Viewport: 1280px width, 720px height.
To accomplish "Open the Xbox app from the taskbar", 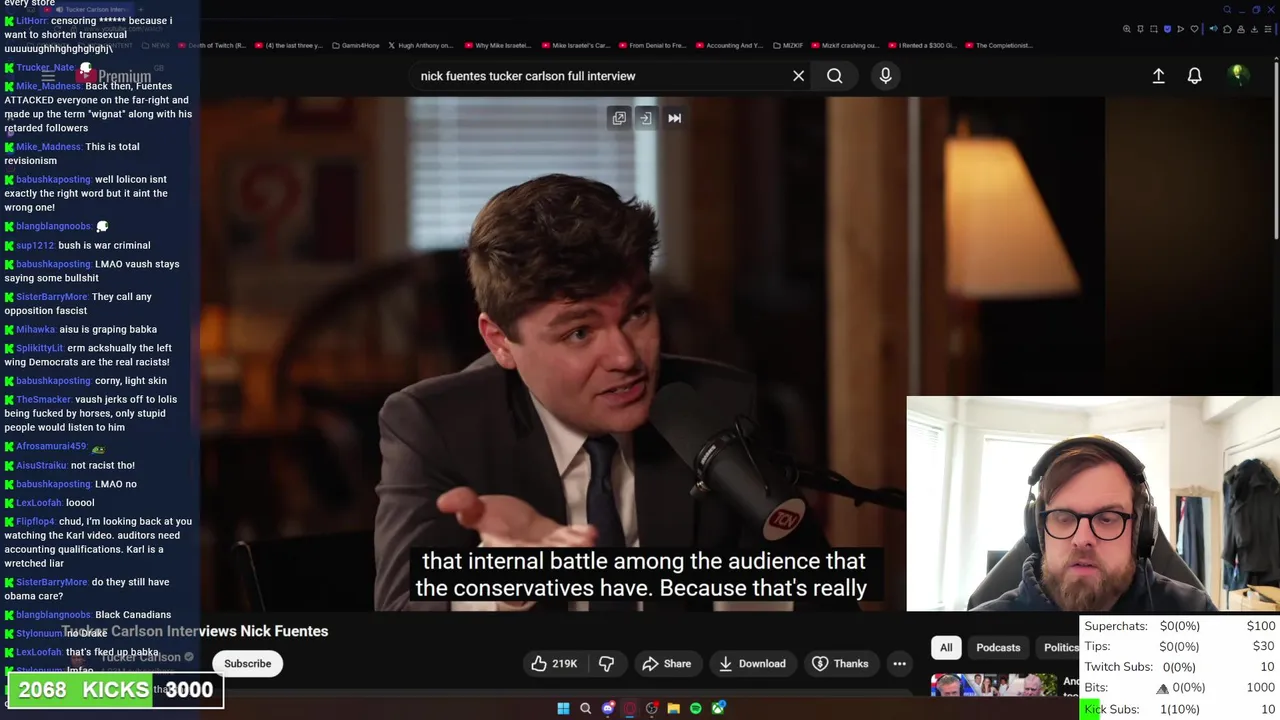I will coord(718,708).
